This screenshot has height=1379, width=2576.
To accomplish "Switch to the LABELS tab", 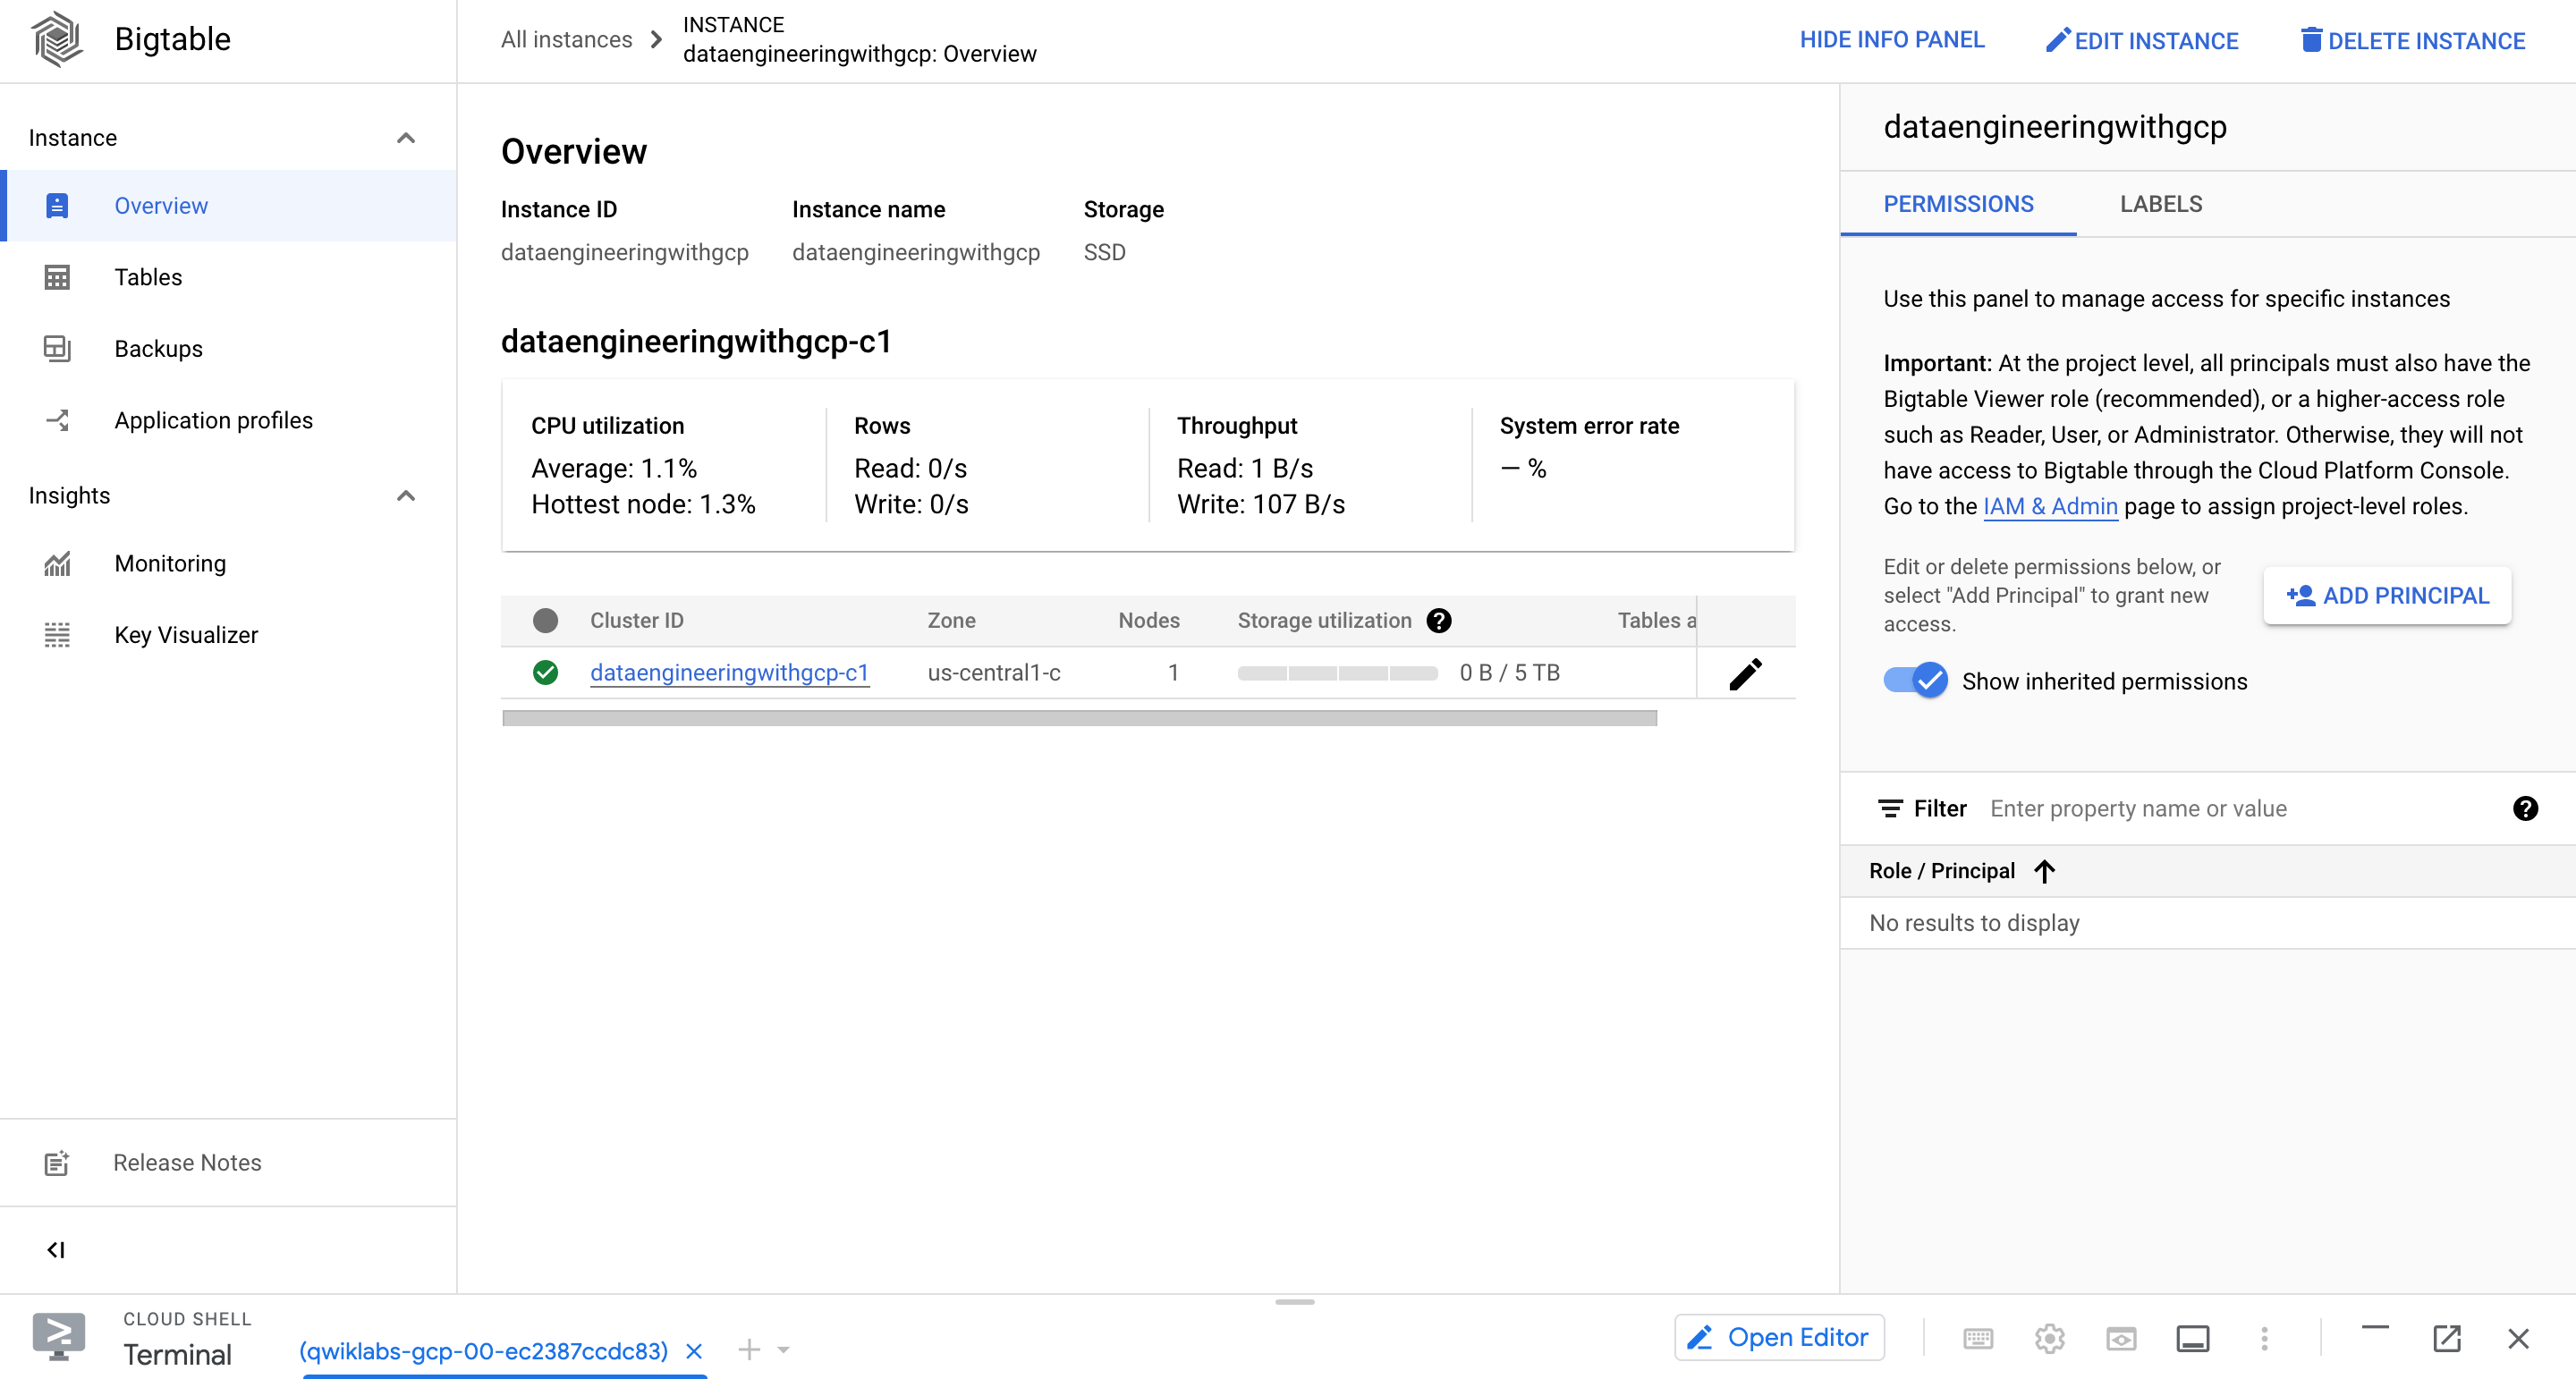I will (2161, 204).
